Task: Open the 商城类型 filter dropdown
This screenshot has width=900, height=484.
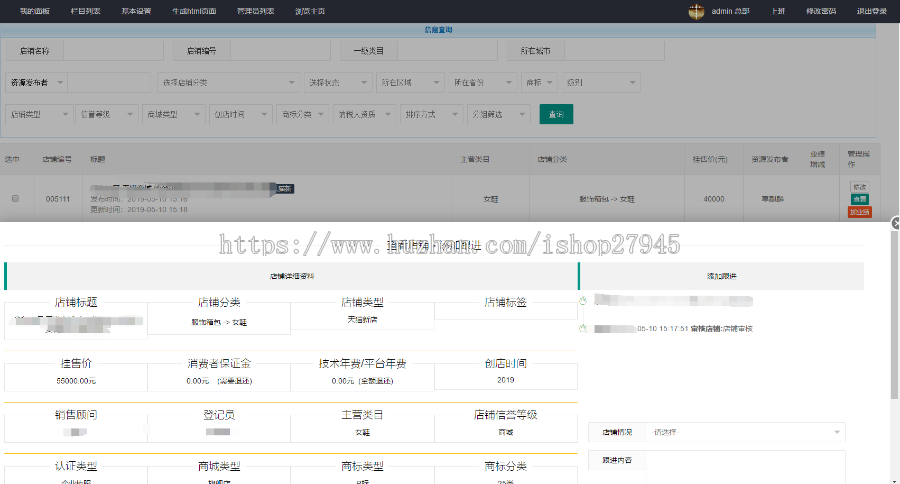Action: point(173,114)
